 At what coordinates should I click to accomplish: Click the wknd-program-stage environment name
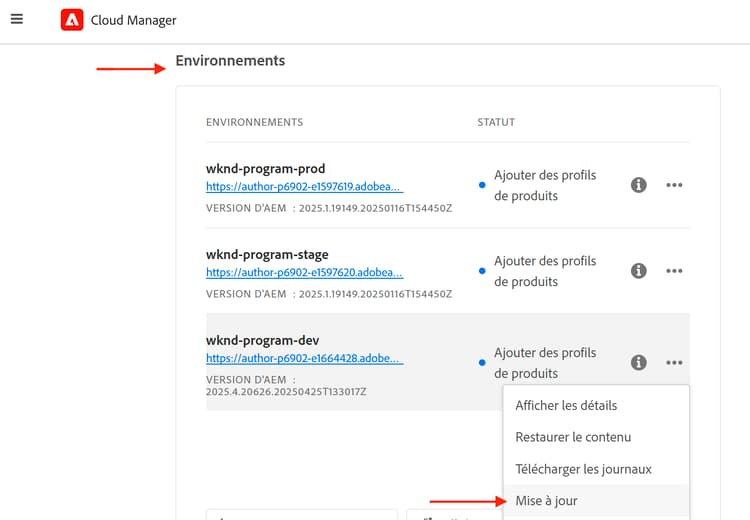(267, 254)
